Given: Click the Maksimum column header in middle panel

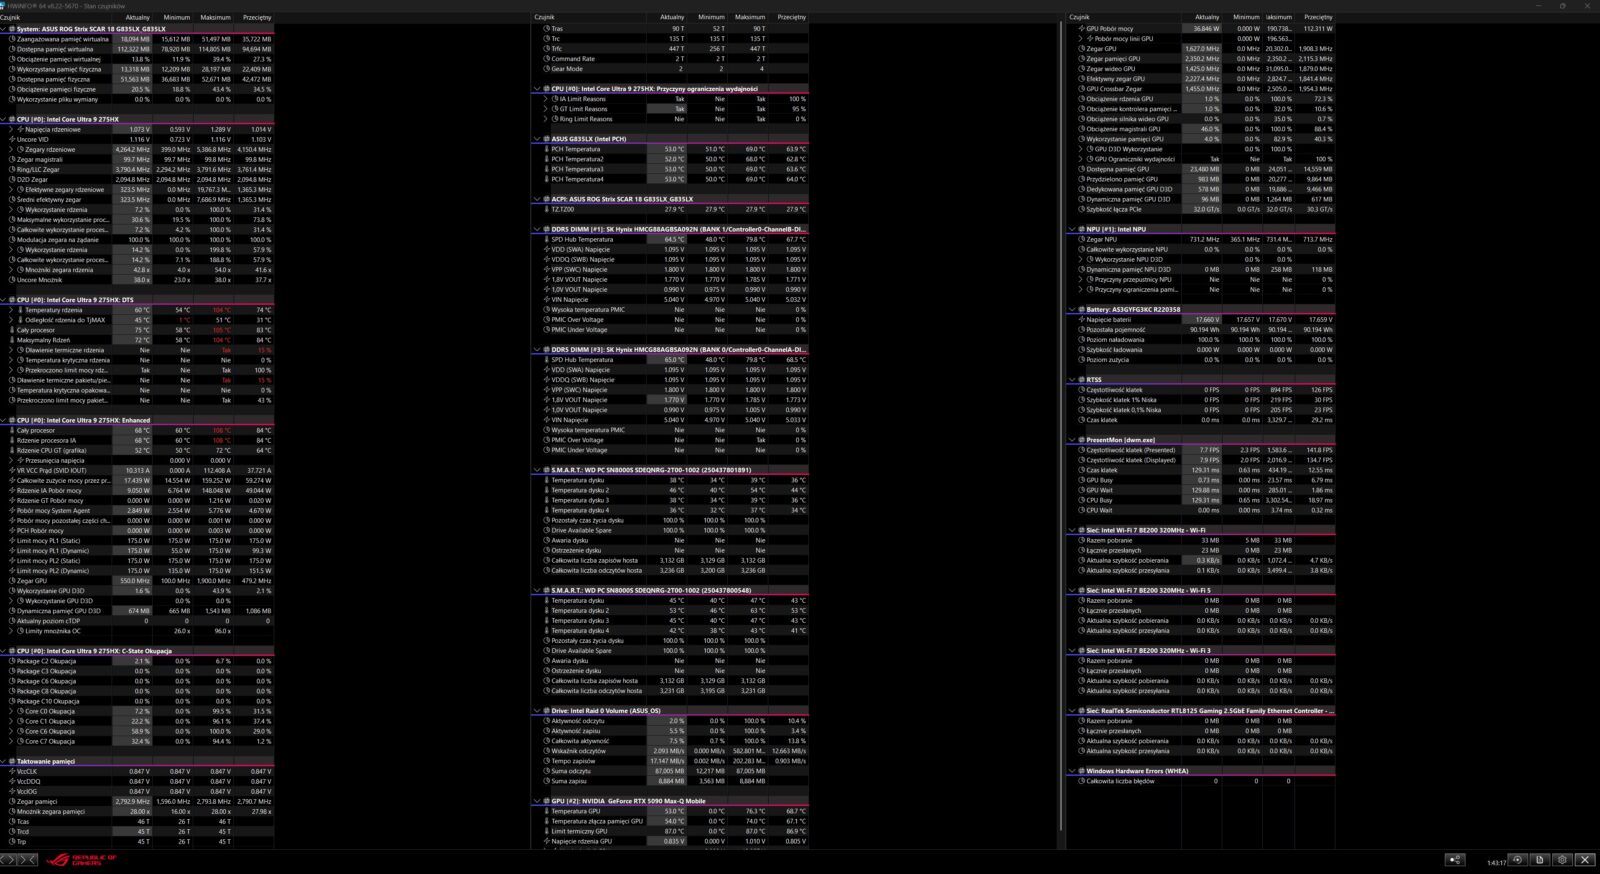Looking at the screenshot, I should click(749, 17).
